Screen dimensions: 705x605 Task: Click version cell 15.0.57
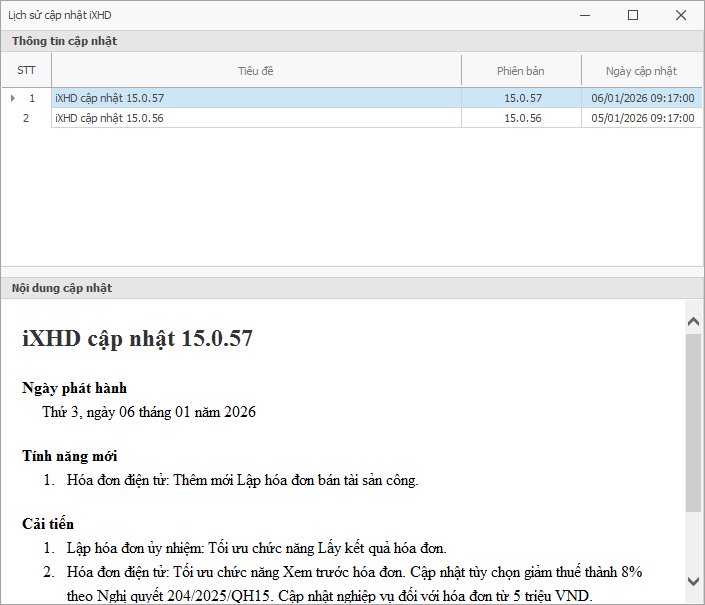(522, 98)
